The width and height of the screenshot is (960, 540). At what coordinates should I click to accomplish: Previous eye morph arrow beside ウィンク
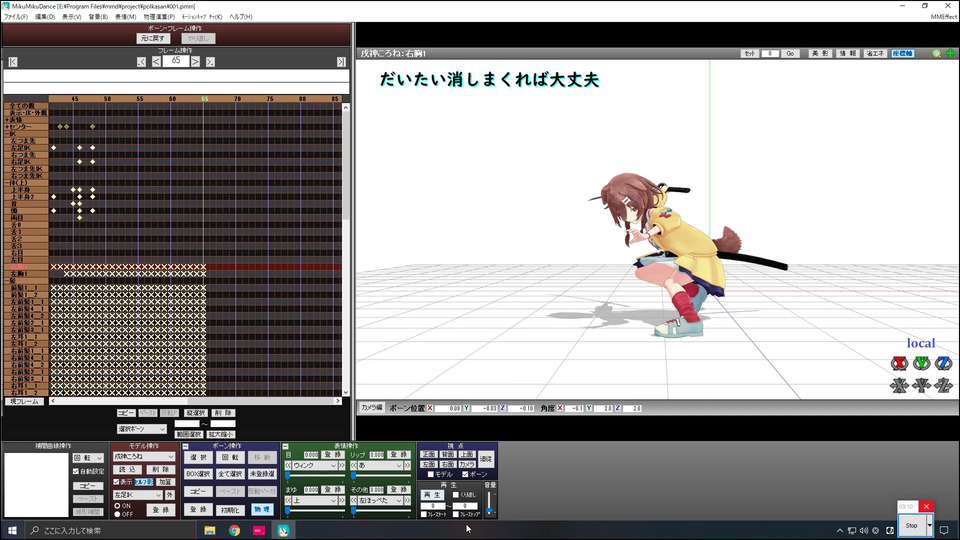(288, 466)
